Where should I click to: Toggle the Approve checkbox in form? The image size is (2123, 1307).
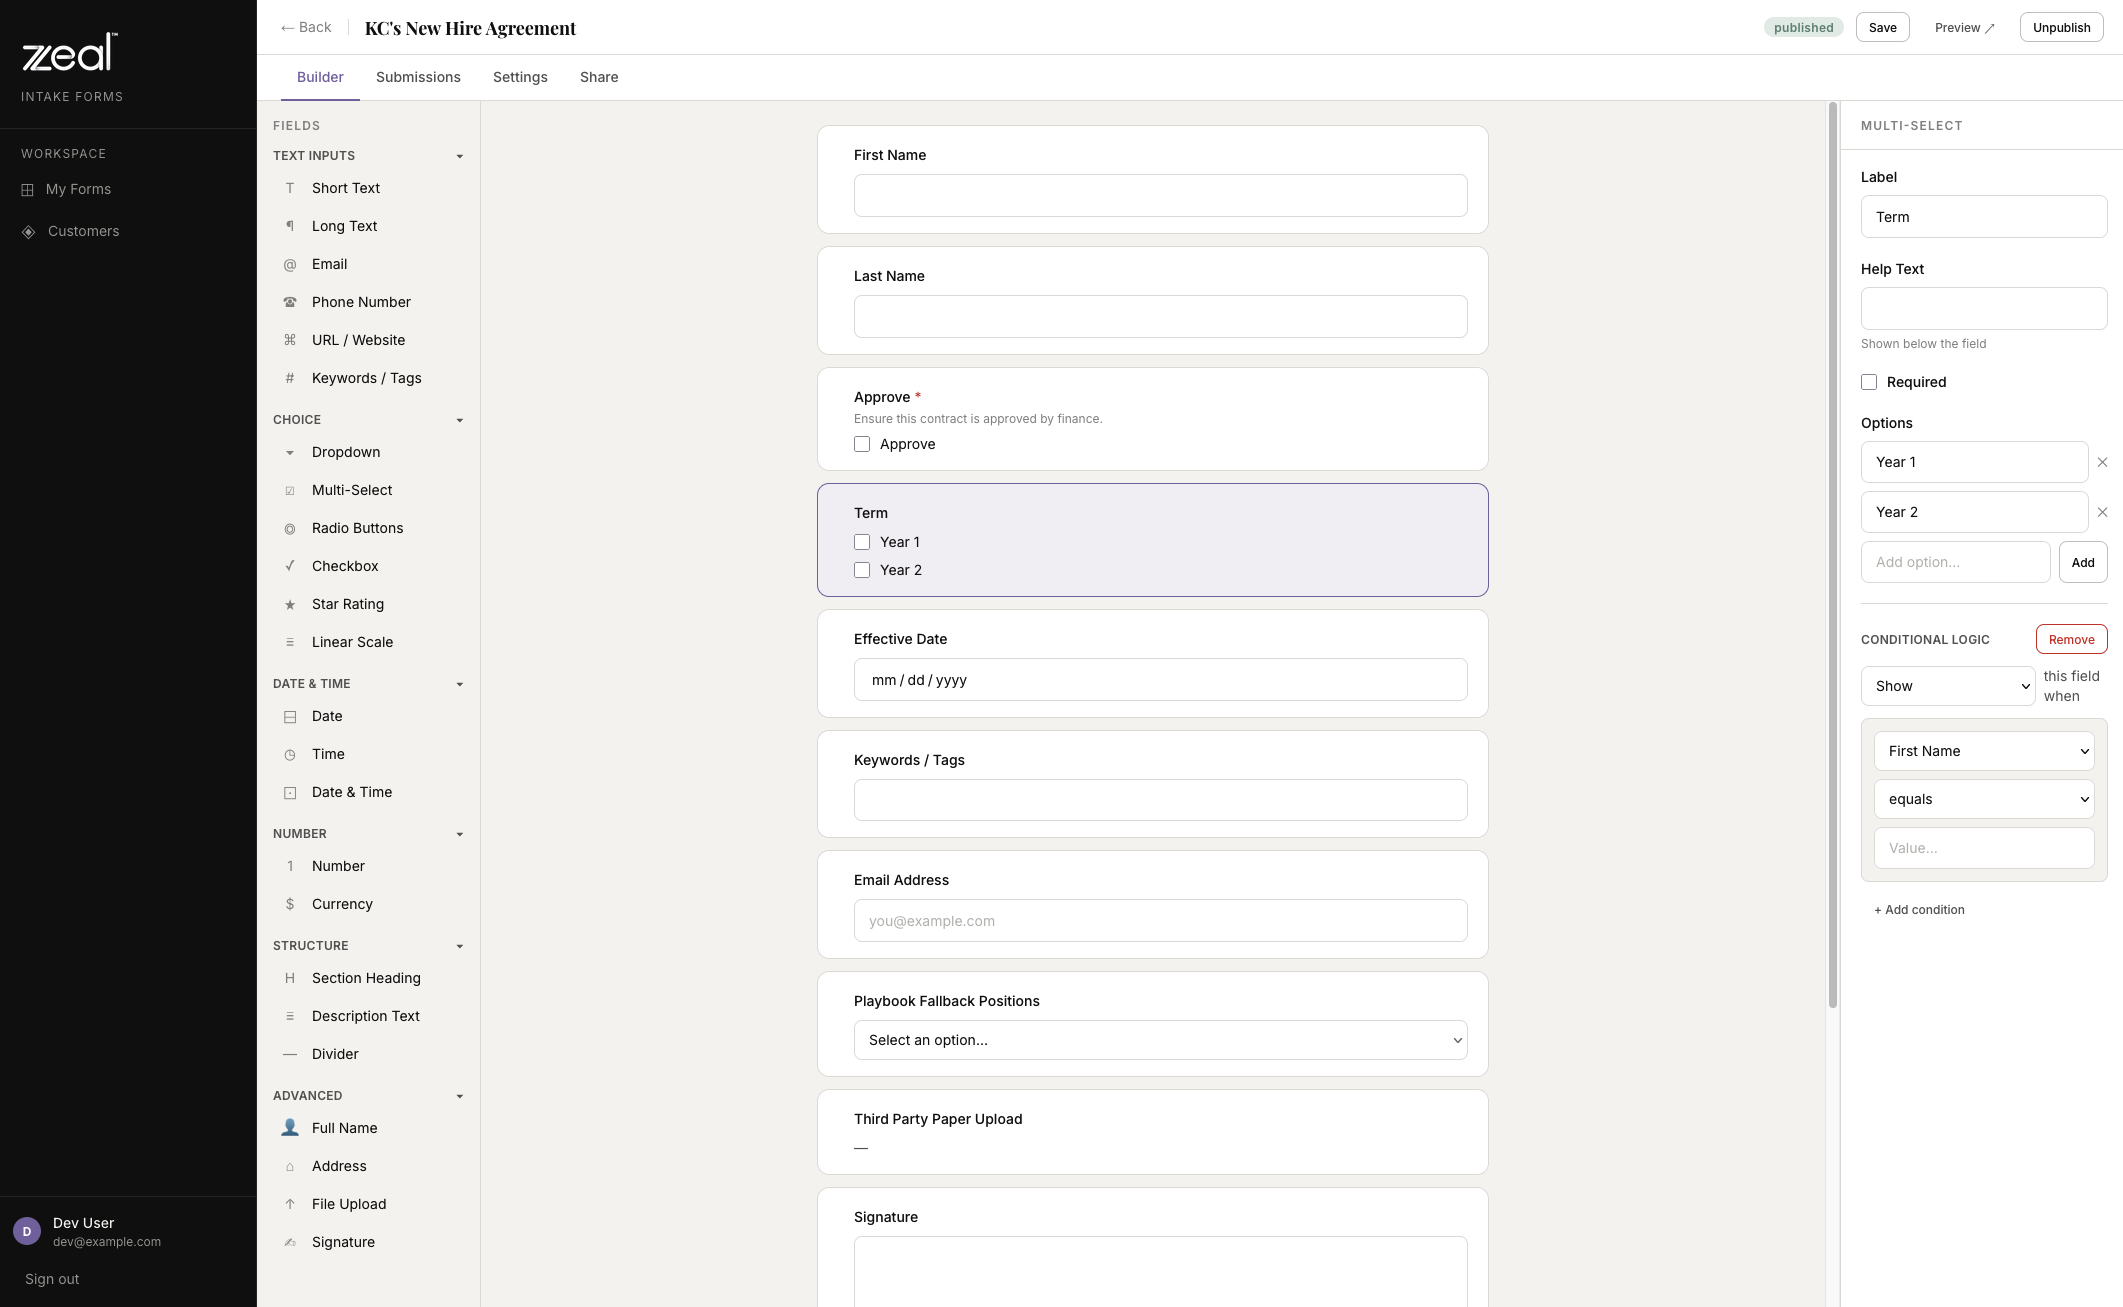click(862, 444)
